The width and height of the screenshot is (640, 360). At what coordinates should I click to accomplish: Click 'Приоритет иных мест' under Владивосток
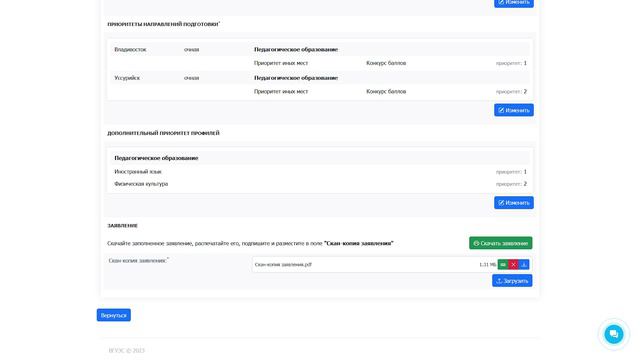coord(281,63)
